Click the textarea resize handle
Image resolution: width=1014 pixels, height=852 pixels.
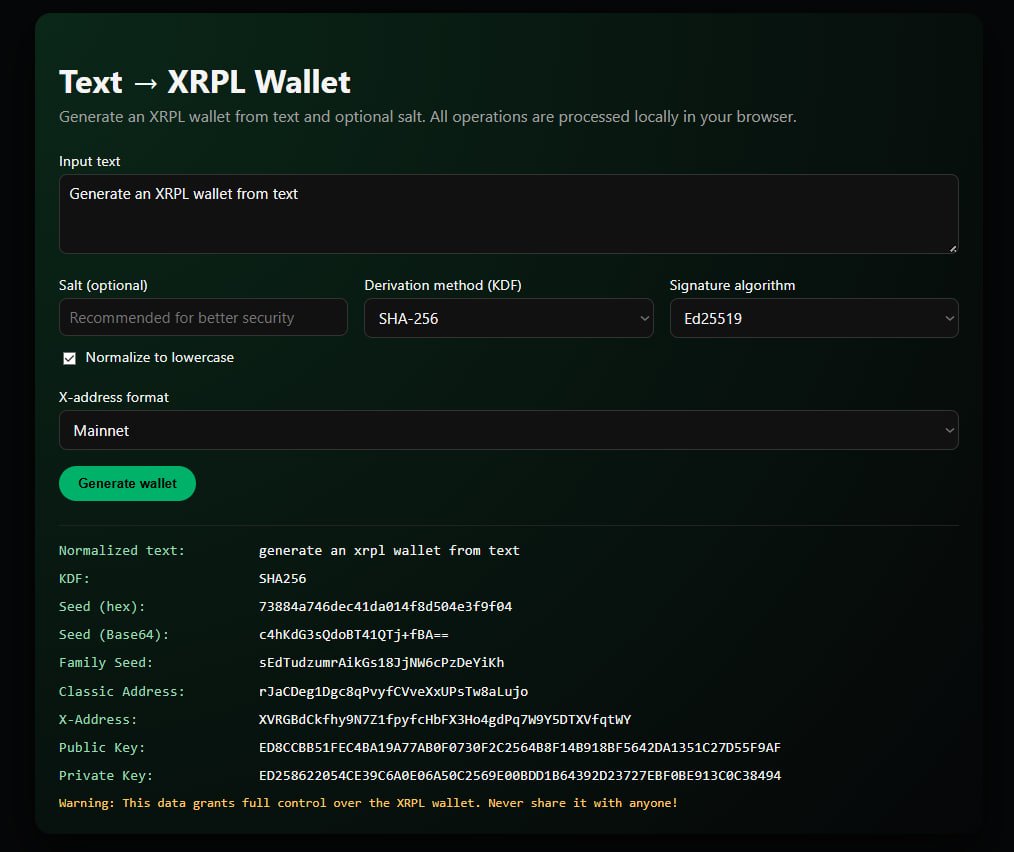click(x=953, y=249)
